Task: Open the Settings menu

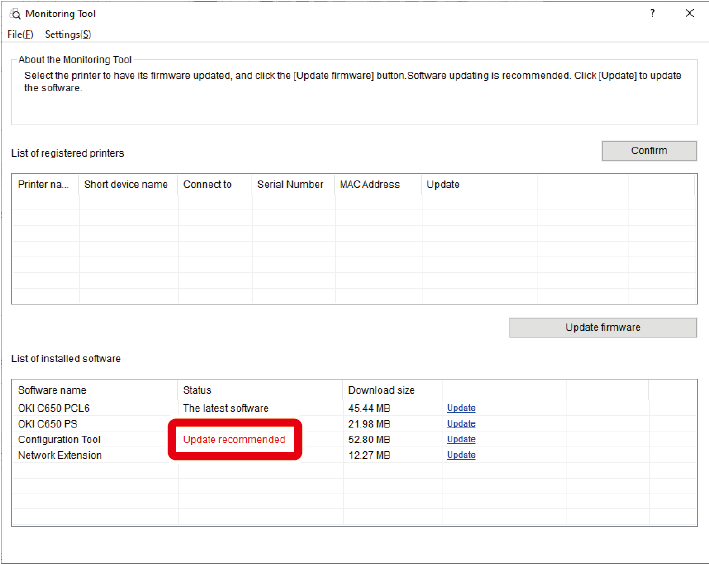Action: pos(68,34)
